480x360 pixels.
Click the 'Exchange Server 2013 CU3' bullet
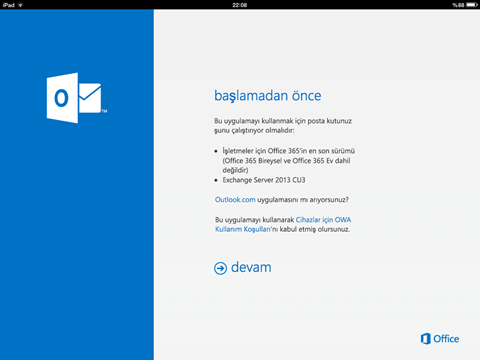click(264, 180)
